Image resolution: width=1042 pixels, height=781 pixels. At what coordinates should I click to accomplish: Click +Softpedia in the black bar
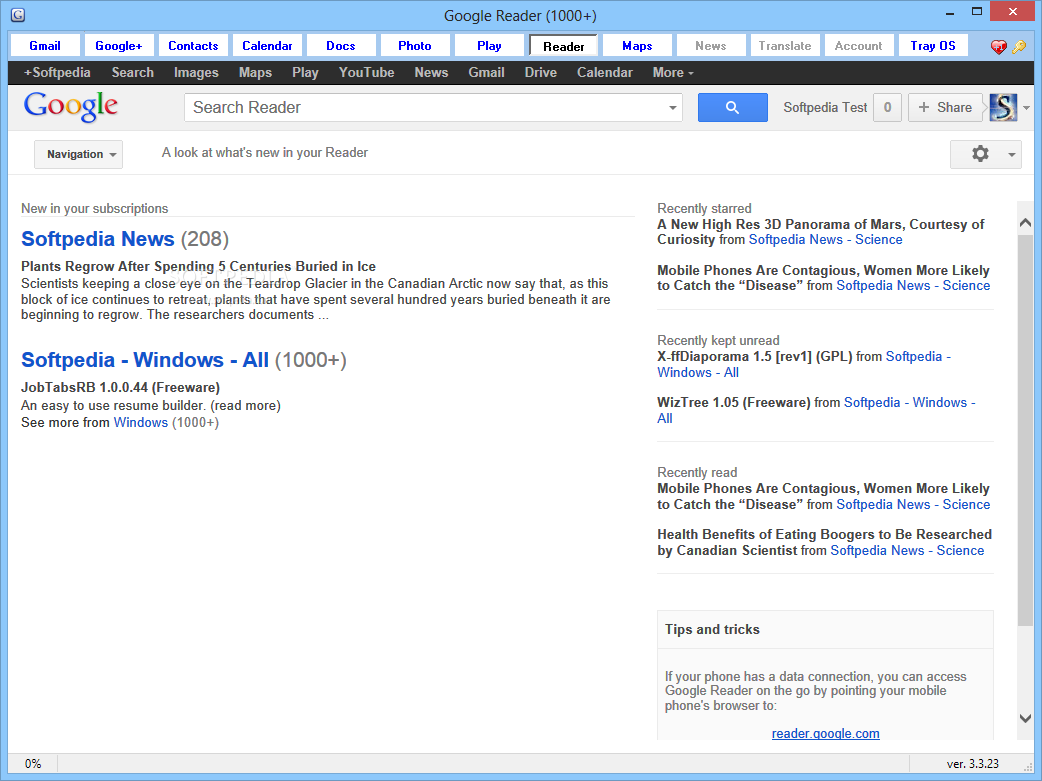click(57, 72)
